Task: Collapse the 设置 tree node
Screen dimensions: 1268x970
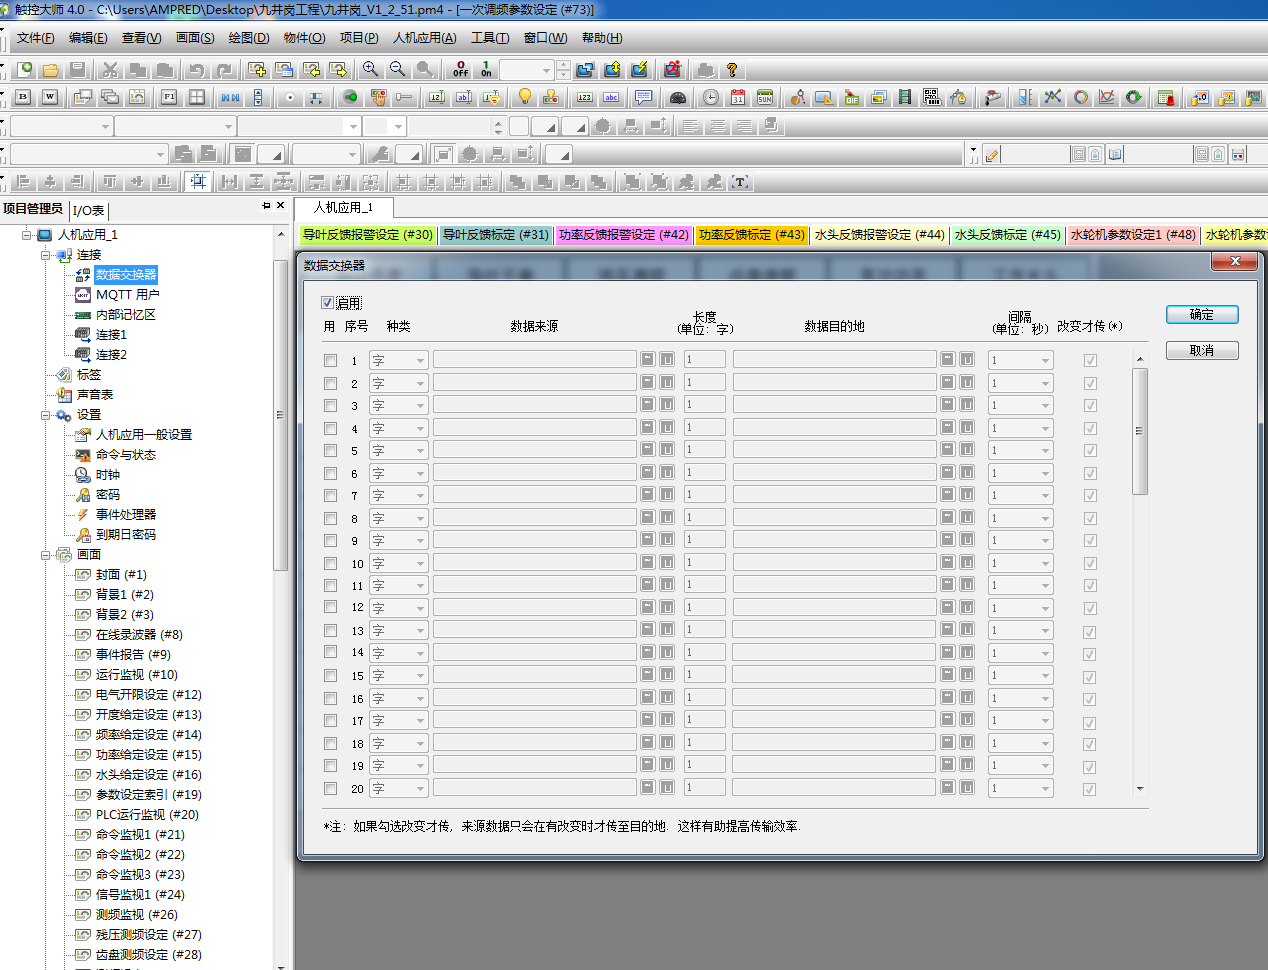Action: click(x=46, y=415)
